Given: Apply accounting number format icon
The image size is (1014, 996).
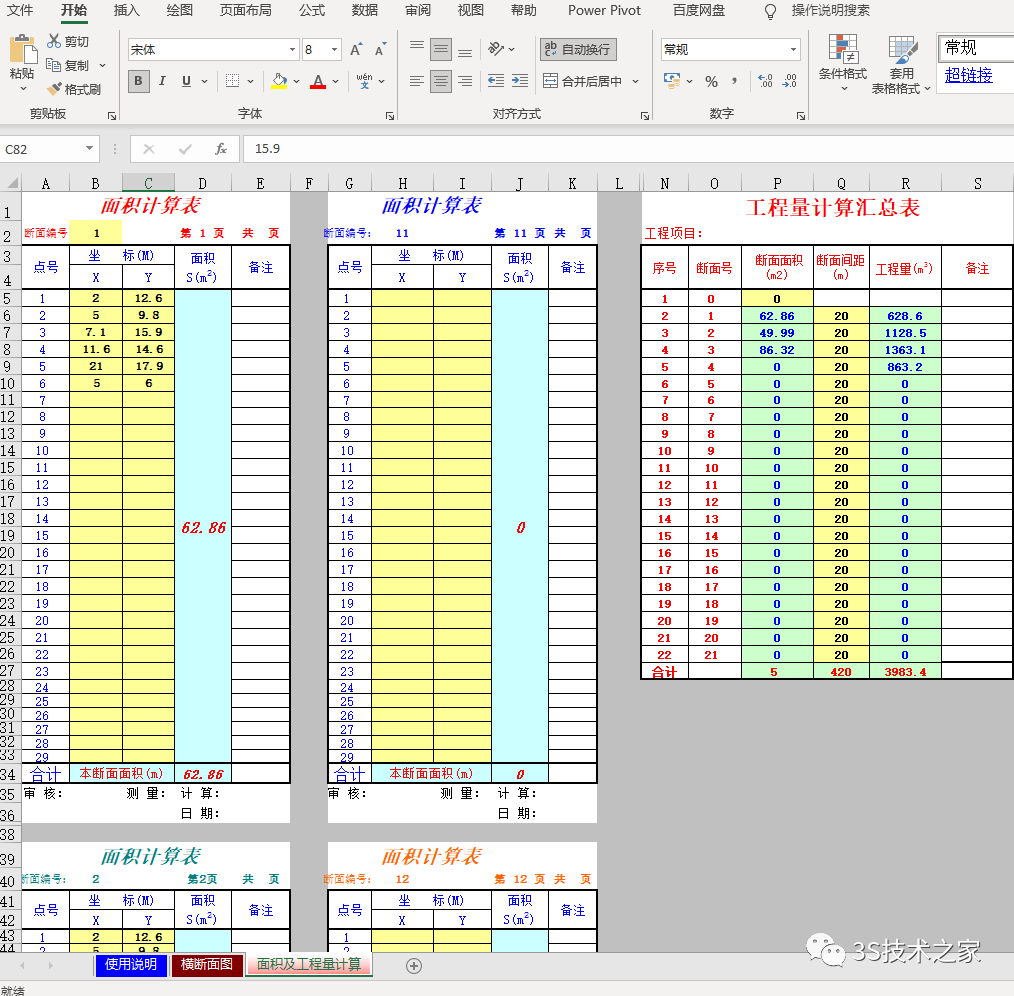Looking at the screenshot, I should (x=672, y=81).
